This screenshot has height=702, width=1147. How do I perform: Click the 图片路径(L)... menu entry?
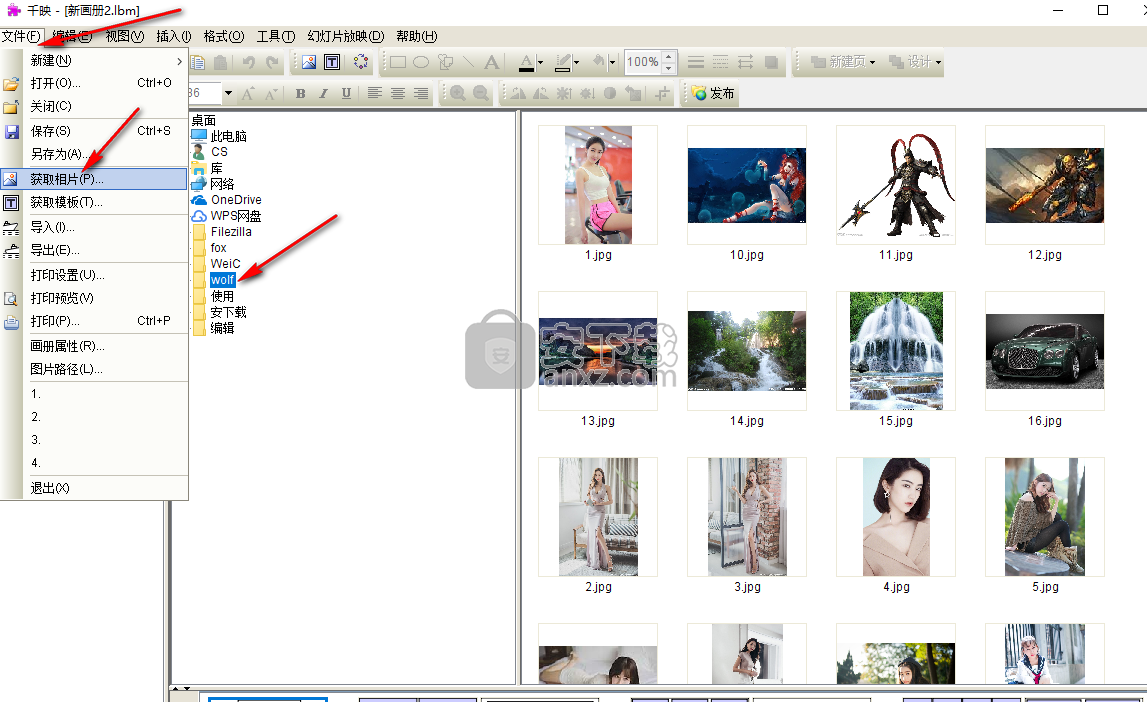[x=94, y=369]
